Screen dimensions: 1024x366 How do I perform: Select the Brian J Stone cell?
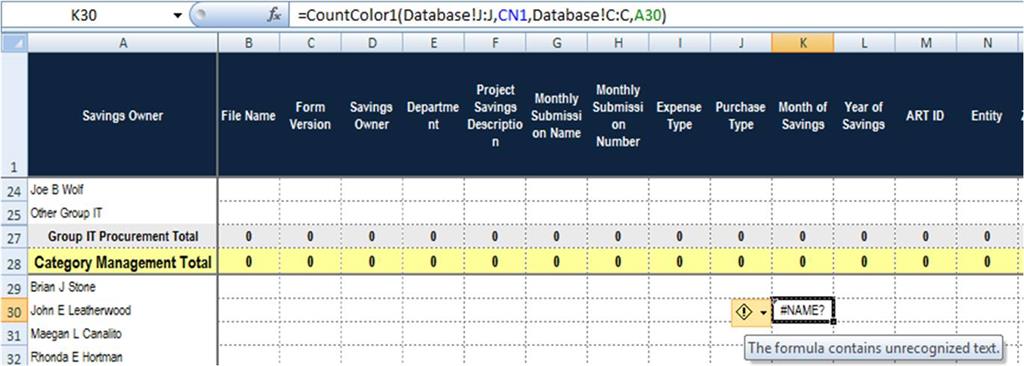(x=123, y=287)
